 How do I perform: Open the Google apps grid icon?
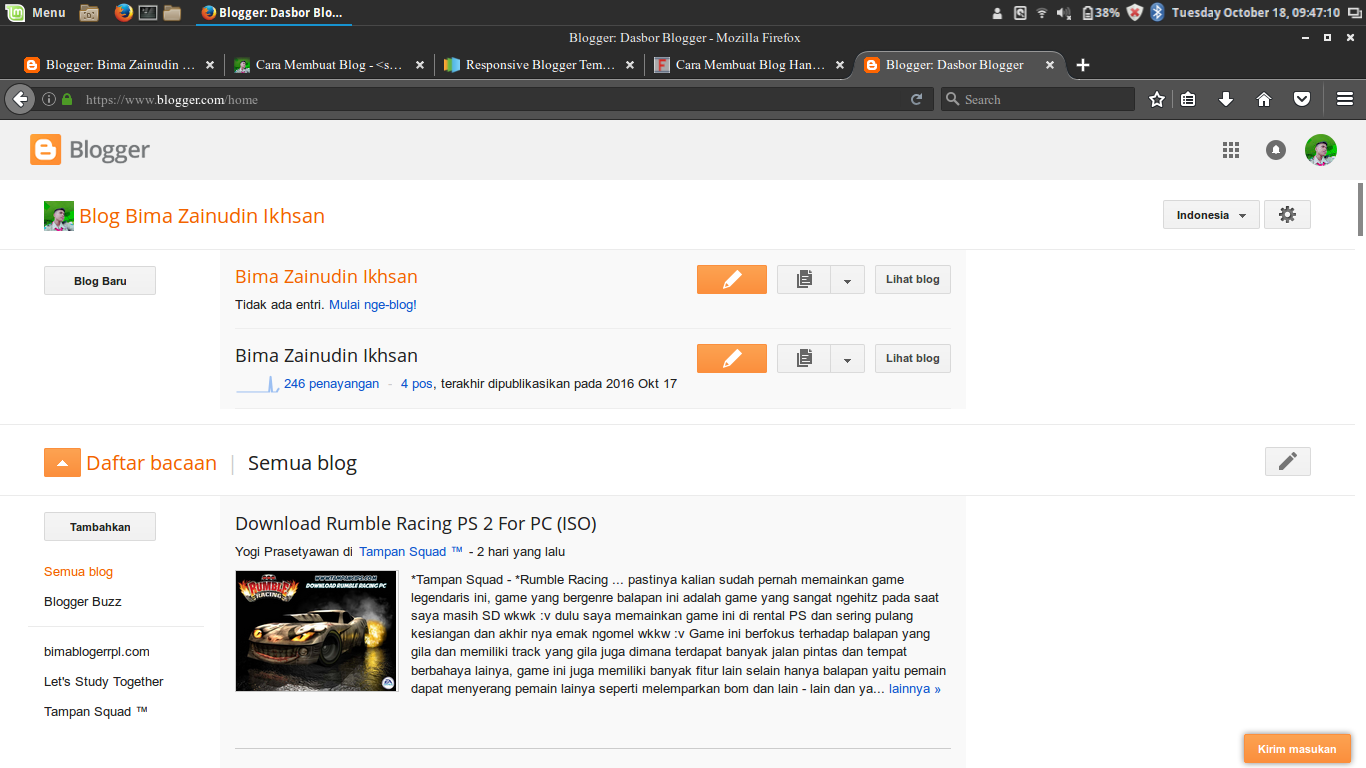1231,149
